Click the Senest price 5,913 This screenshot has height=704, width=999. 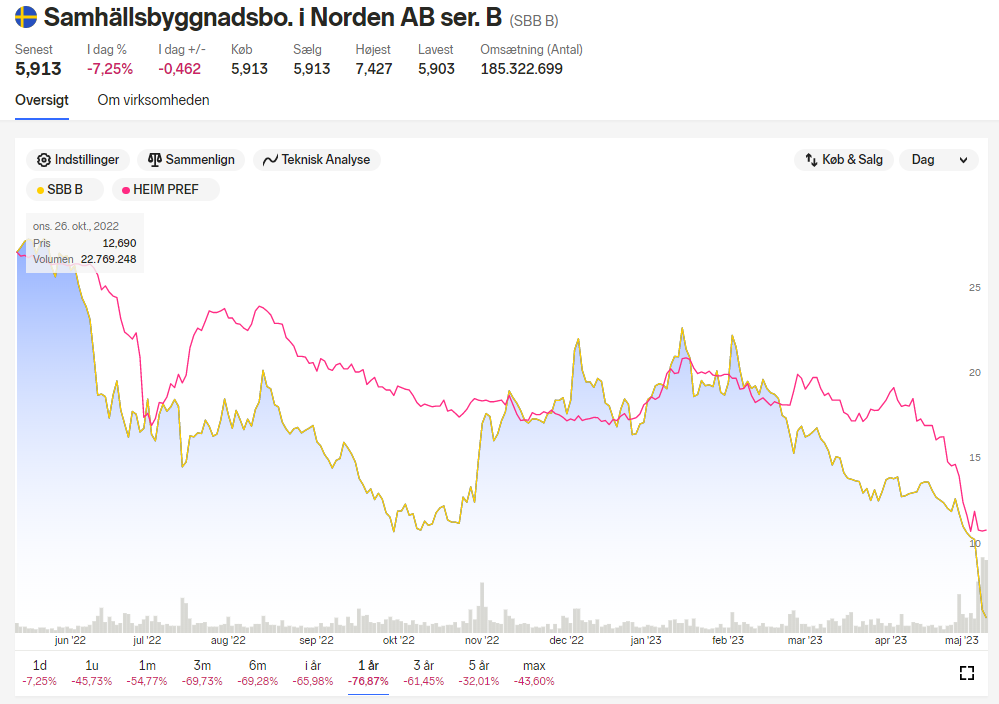[38, 69]
